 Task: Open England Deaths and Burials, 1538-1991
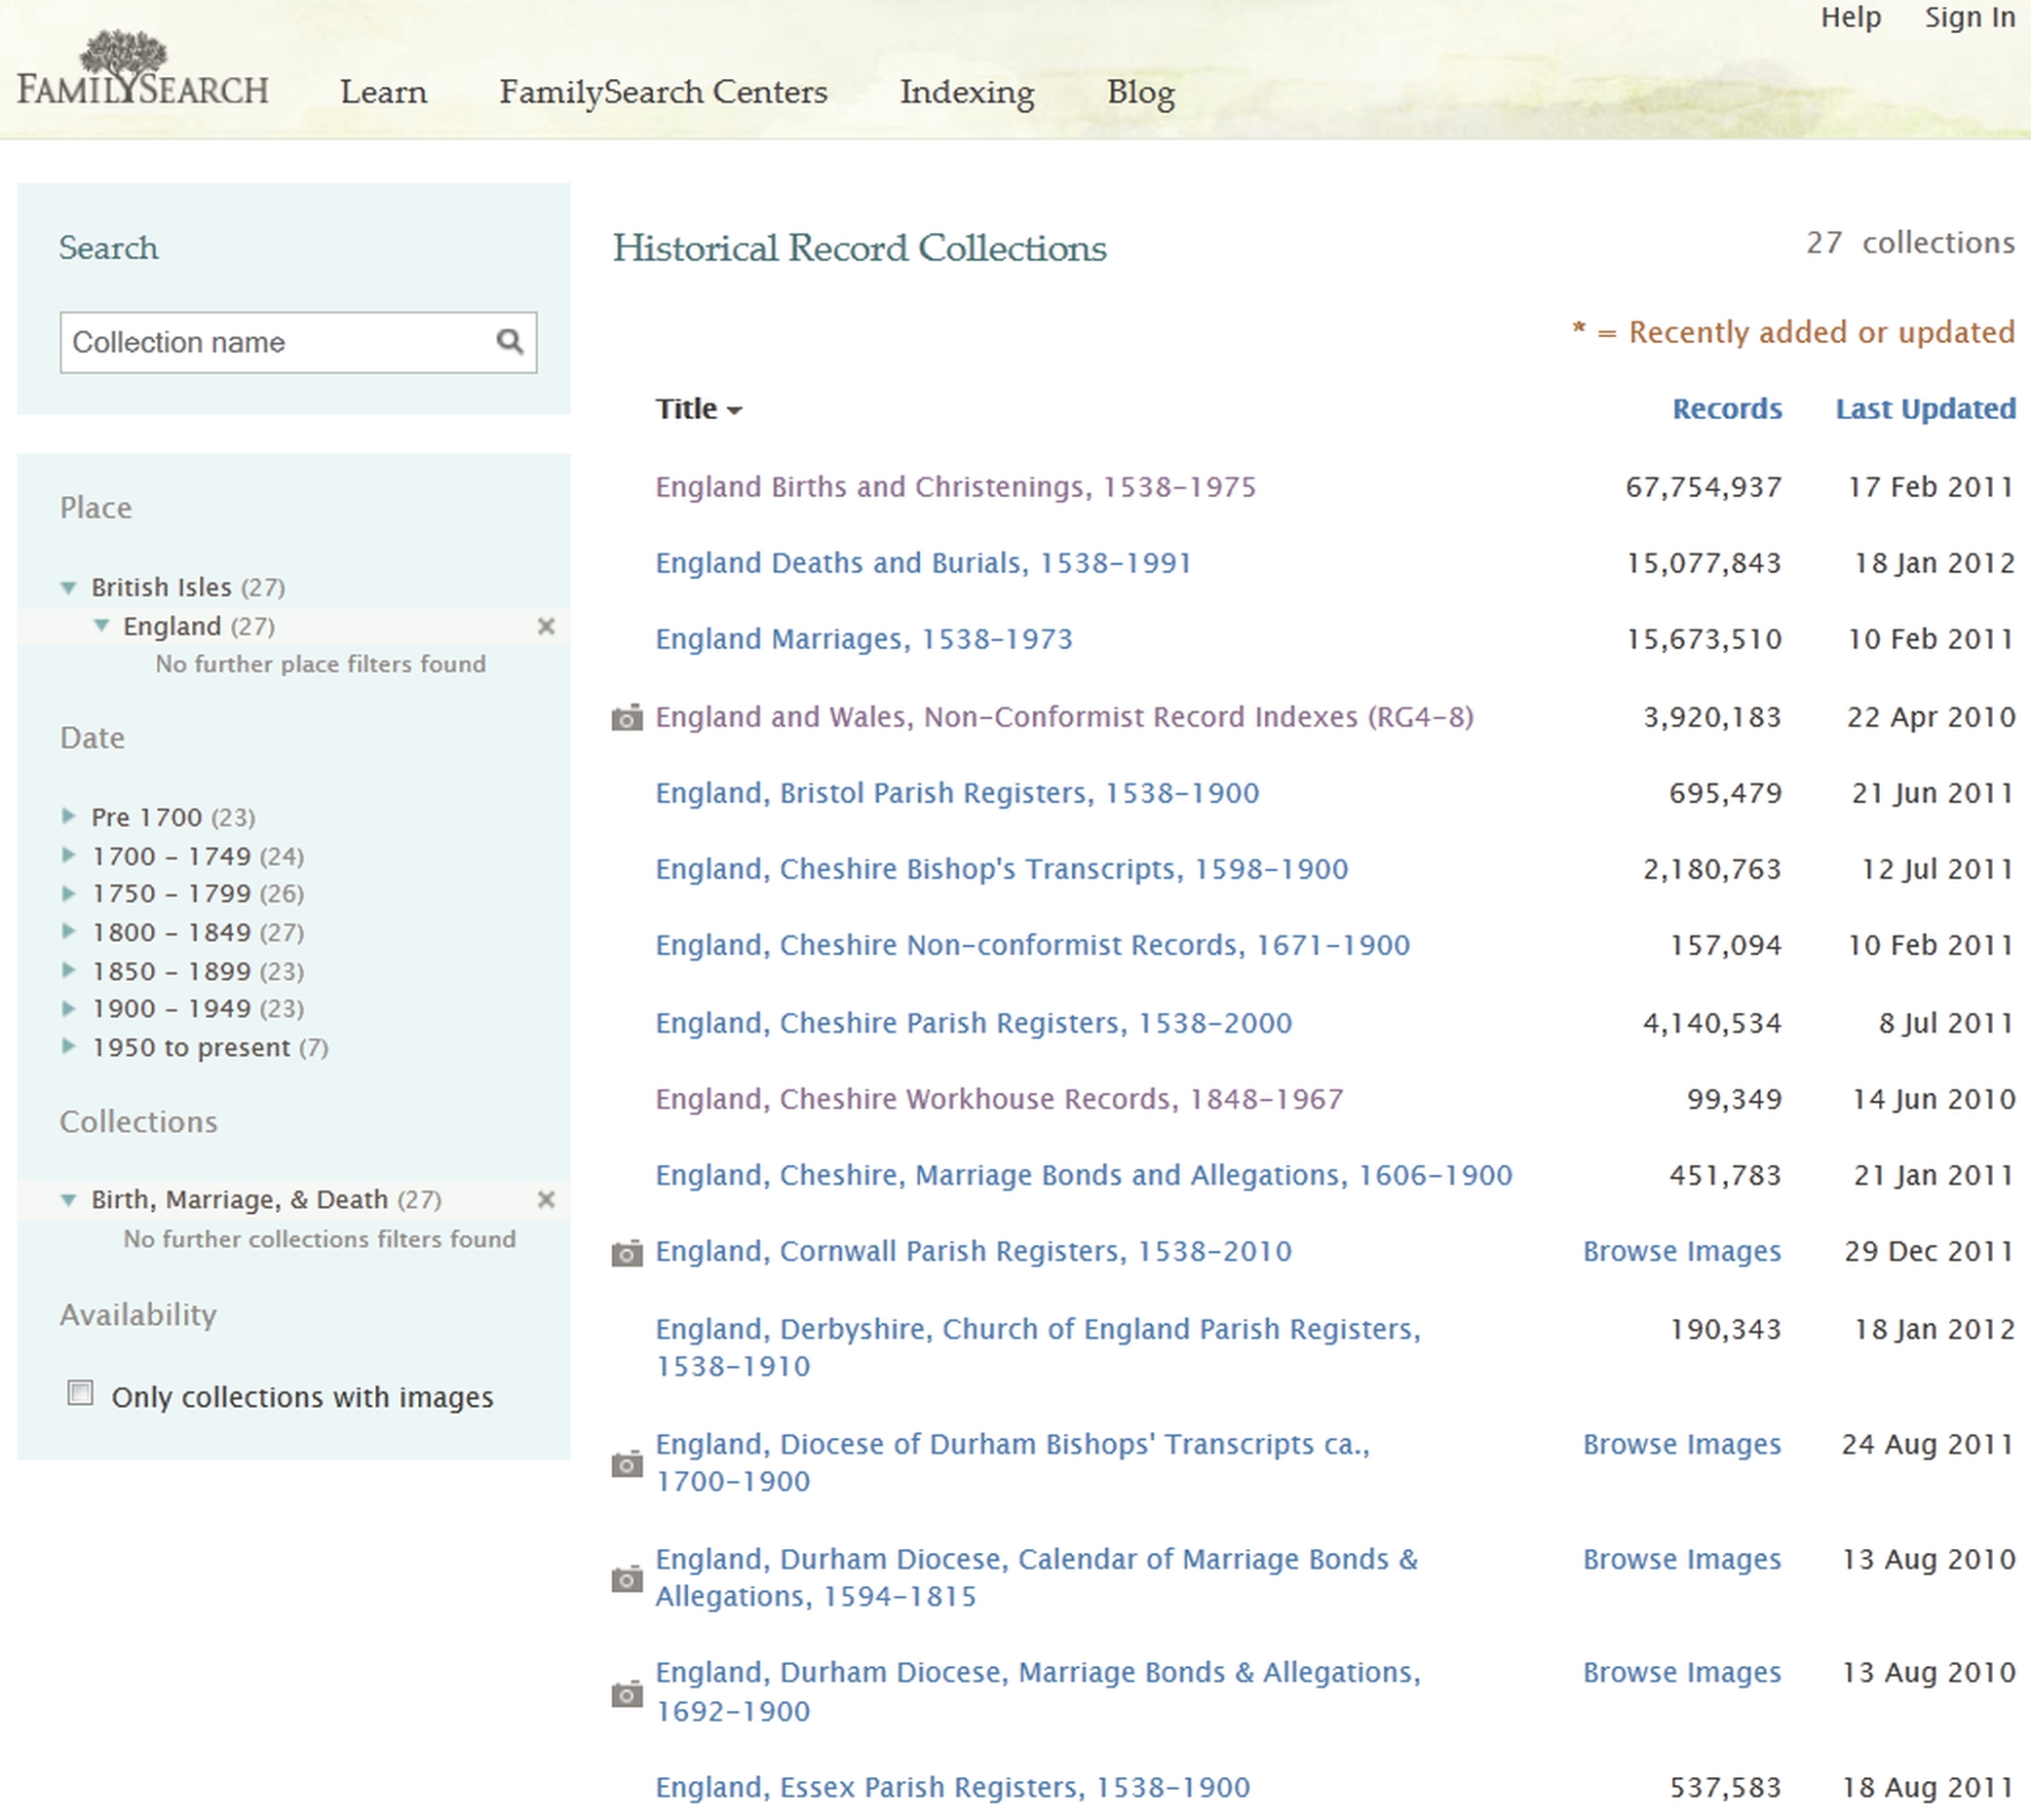tap(923, 563)
